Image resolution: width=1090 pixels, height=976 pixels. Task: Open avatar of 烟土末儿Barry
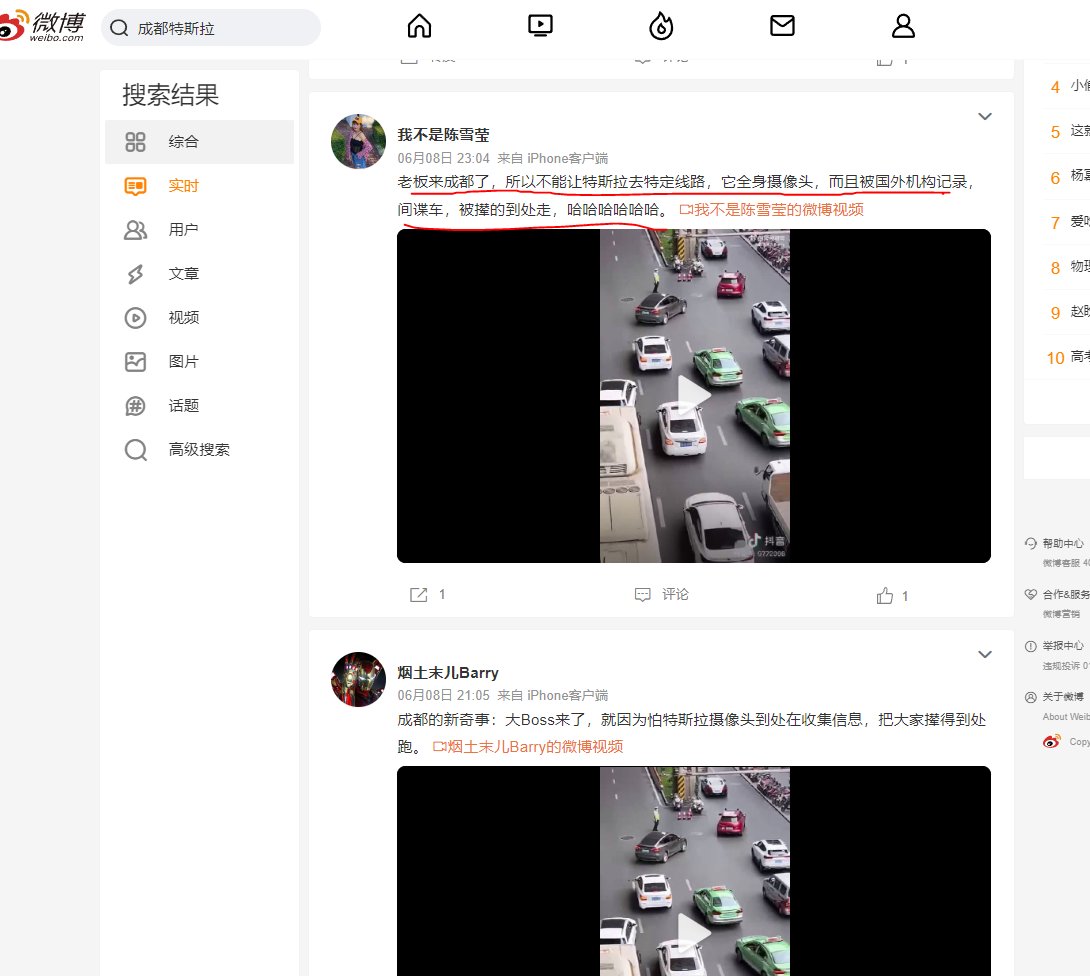point(358,679)
